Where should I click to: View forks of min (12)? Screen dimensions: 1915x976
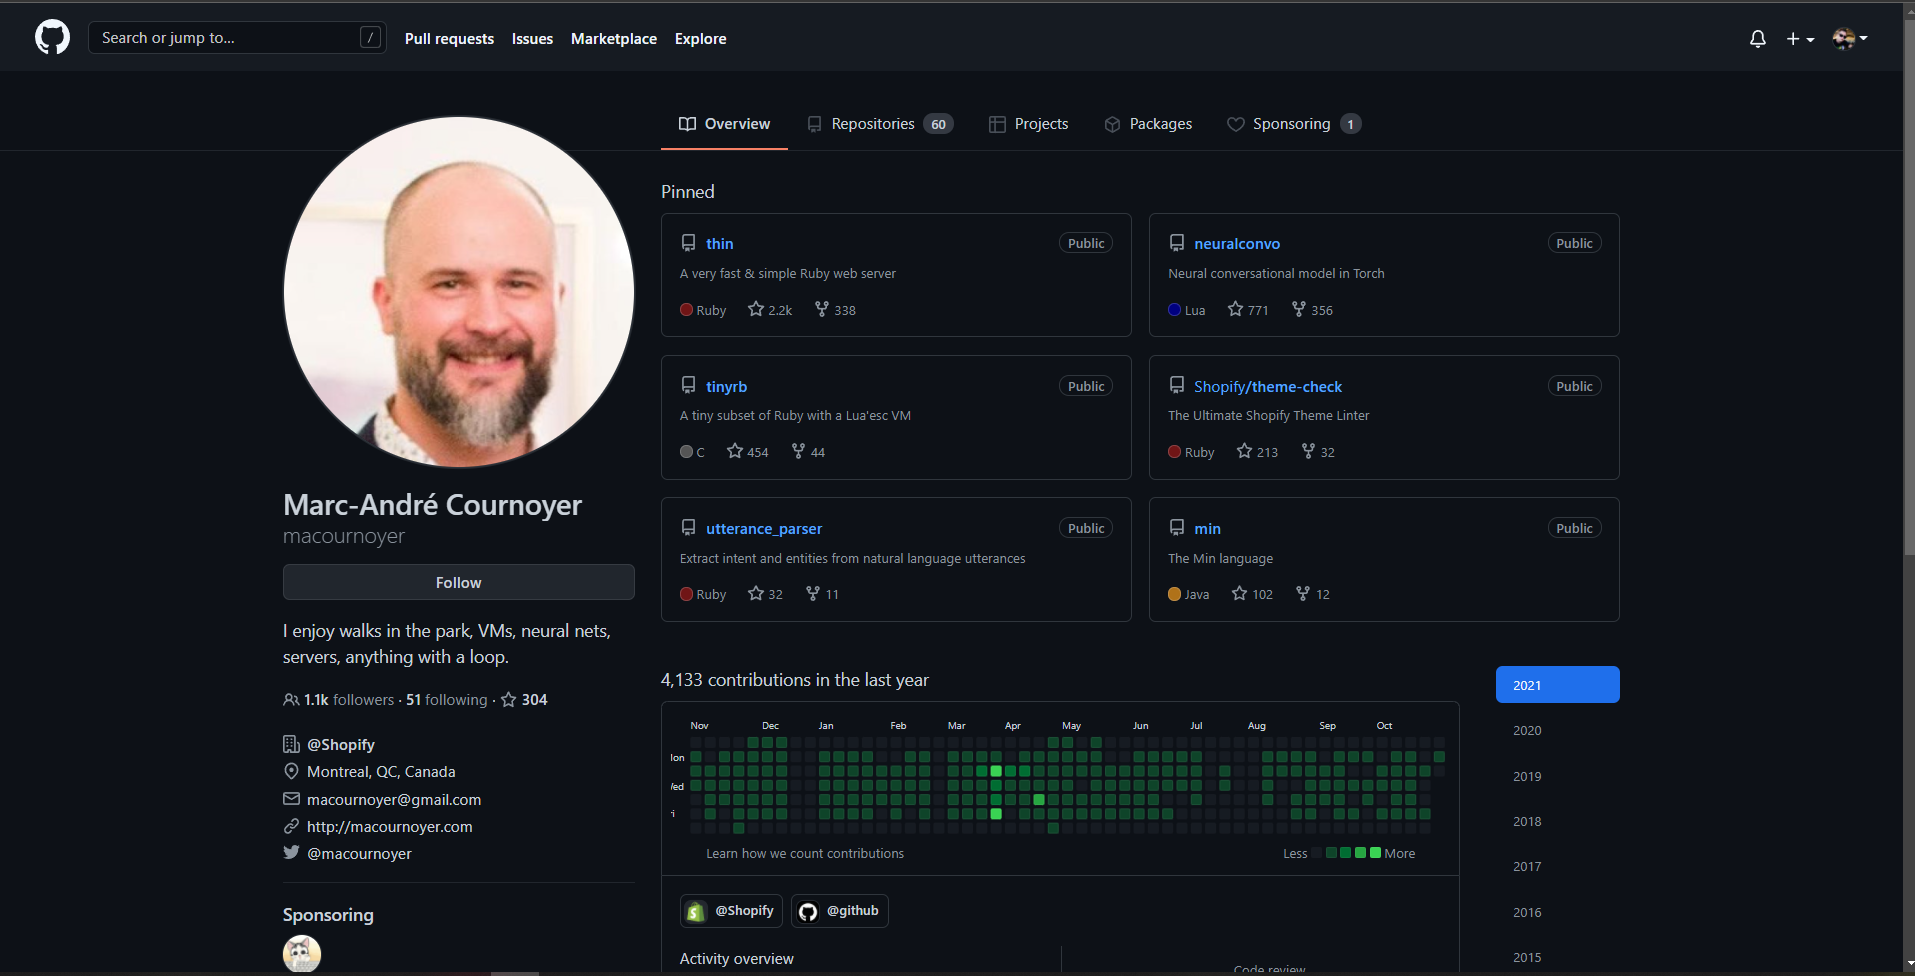1312,594
